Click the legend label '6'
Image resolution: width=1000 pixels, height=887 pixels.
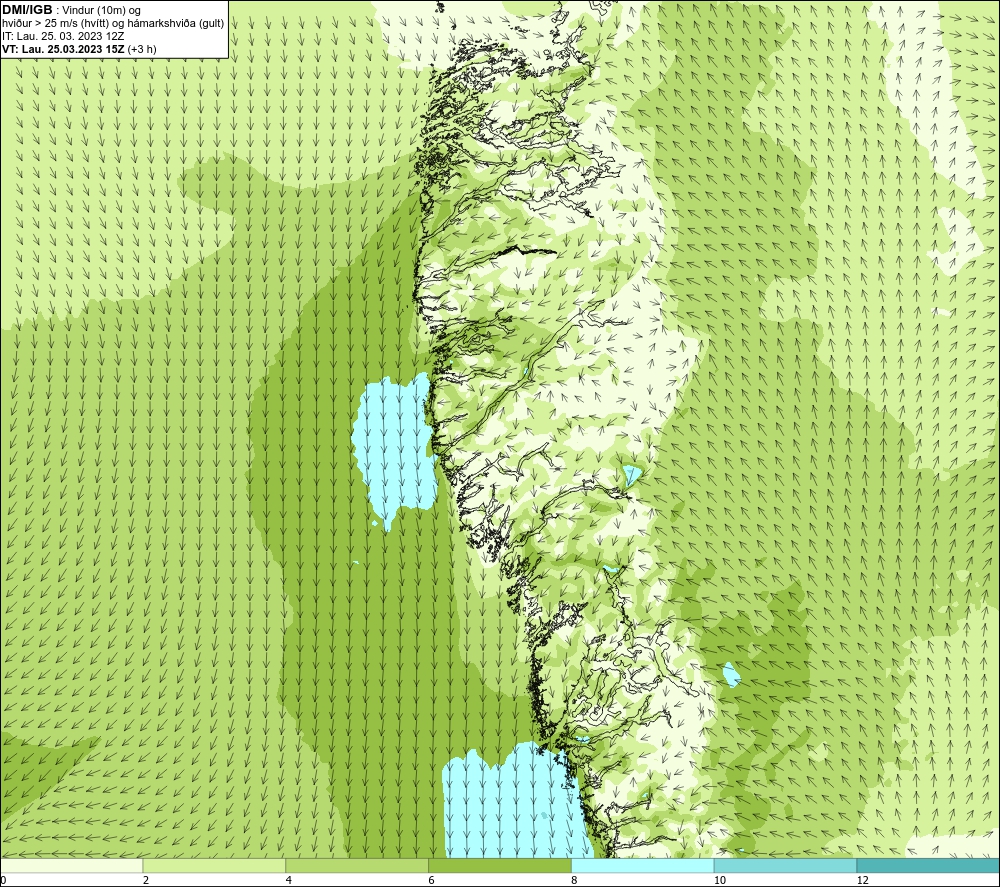(x=431, y=881)
